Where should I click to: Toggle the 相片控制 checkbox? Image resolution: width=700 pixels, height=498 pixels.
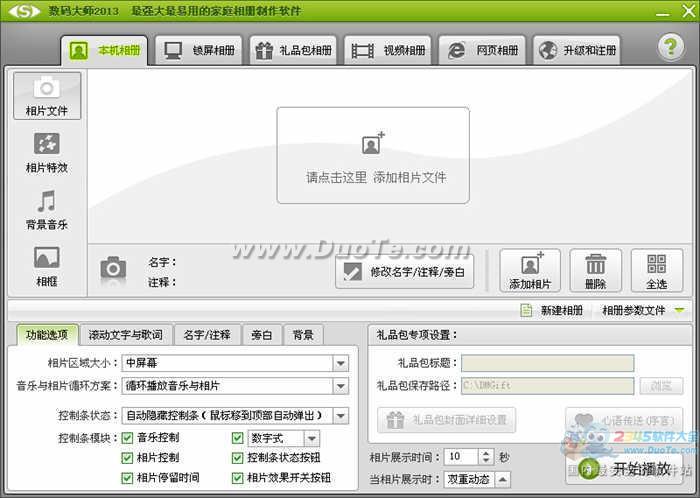[127, 457]
